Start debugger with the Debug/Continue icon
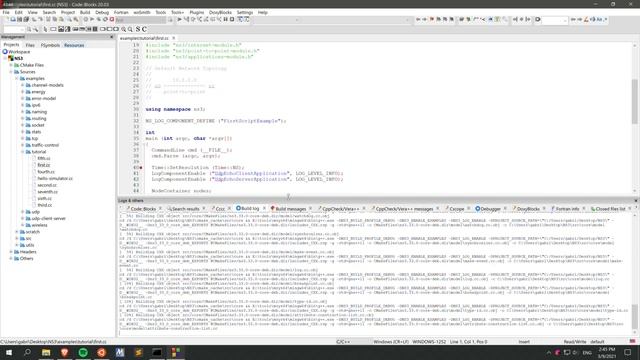This screenshot has width=640, height=360. pyautogui.click(x=180, y=19)
